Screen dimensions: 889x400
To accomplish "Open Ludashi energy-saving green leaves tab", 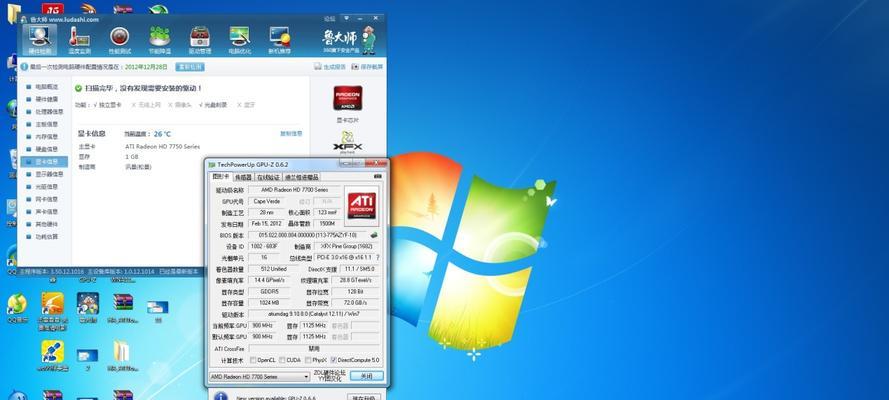I will pyautogui.click(x=159, y=40).
